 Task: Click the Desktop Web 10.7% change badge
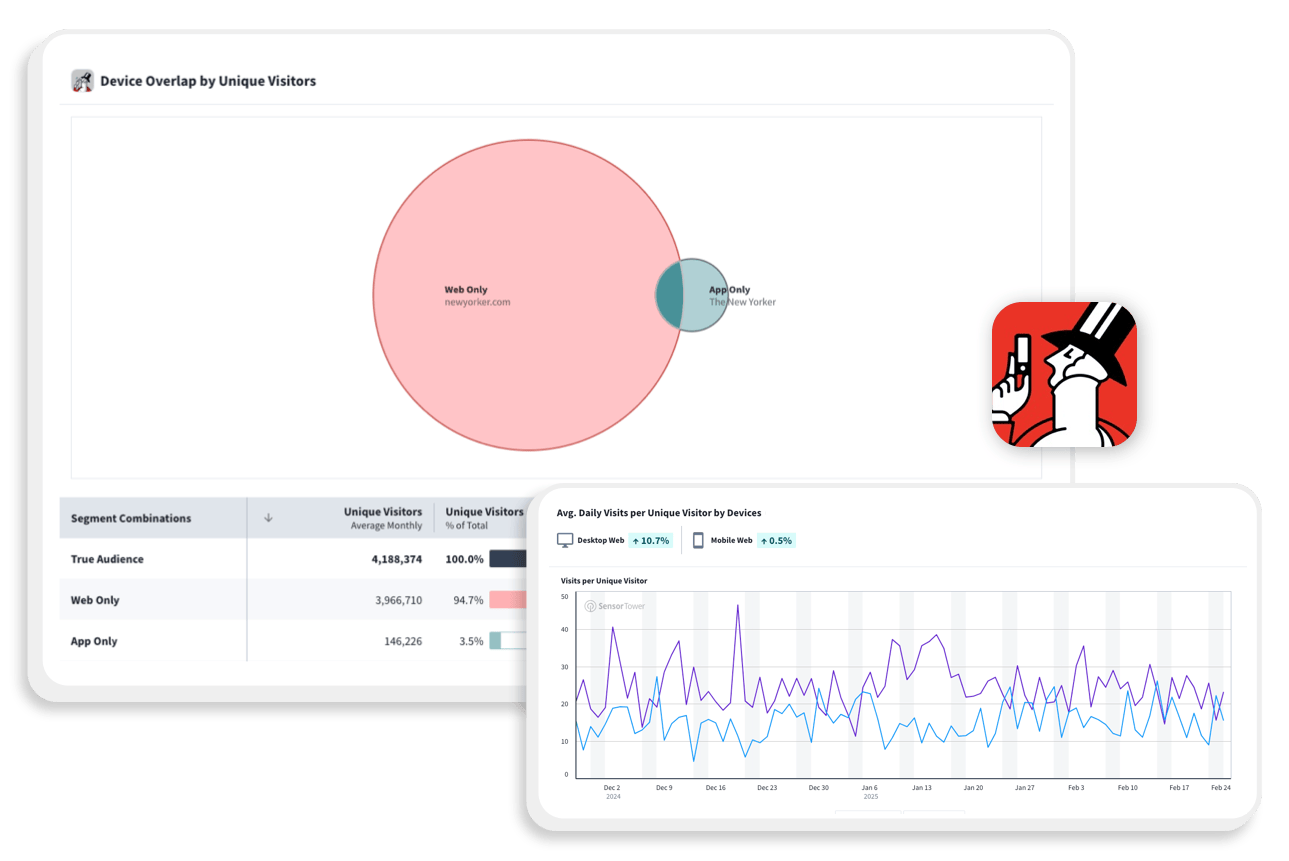[x=650, y=540]
